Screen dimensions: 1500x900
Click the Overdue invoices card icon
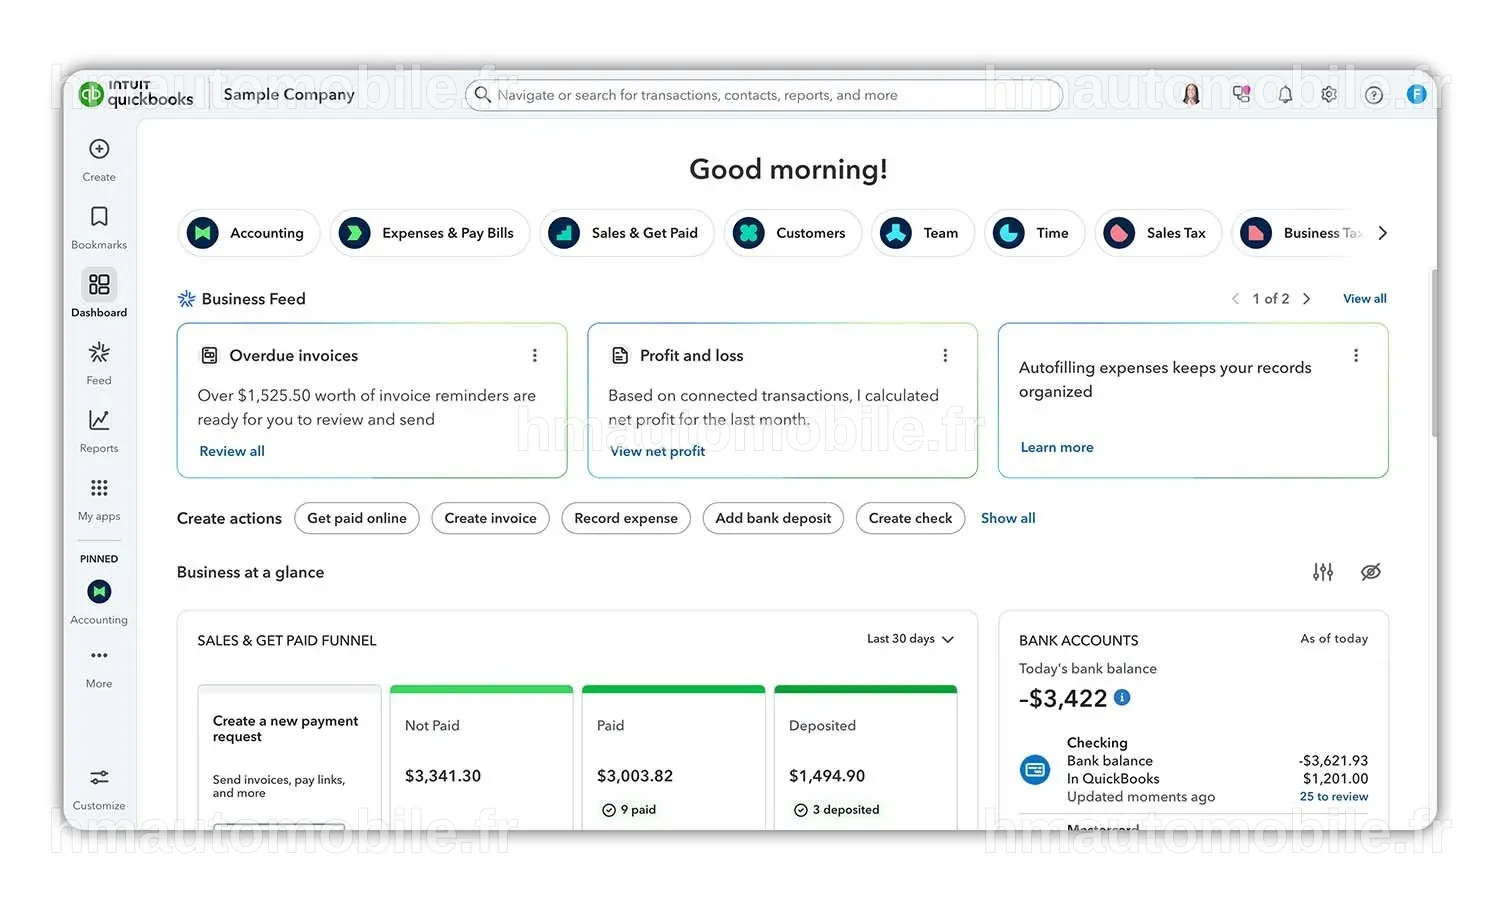(209, 356)
